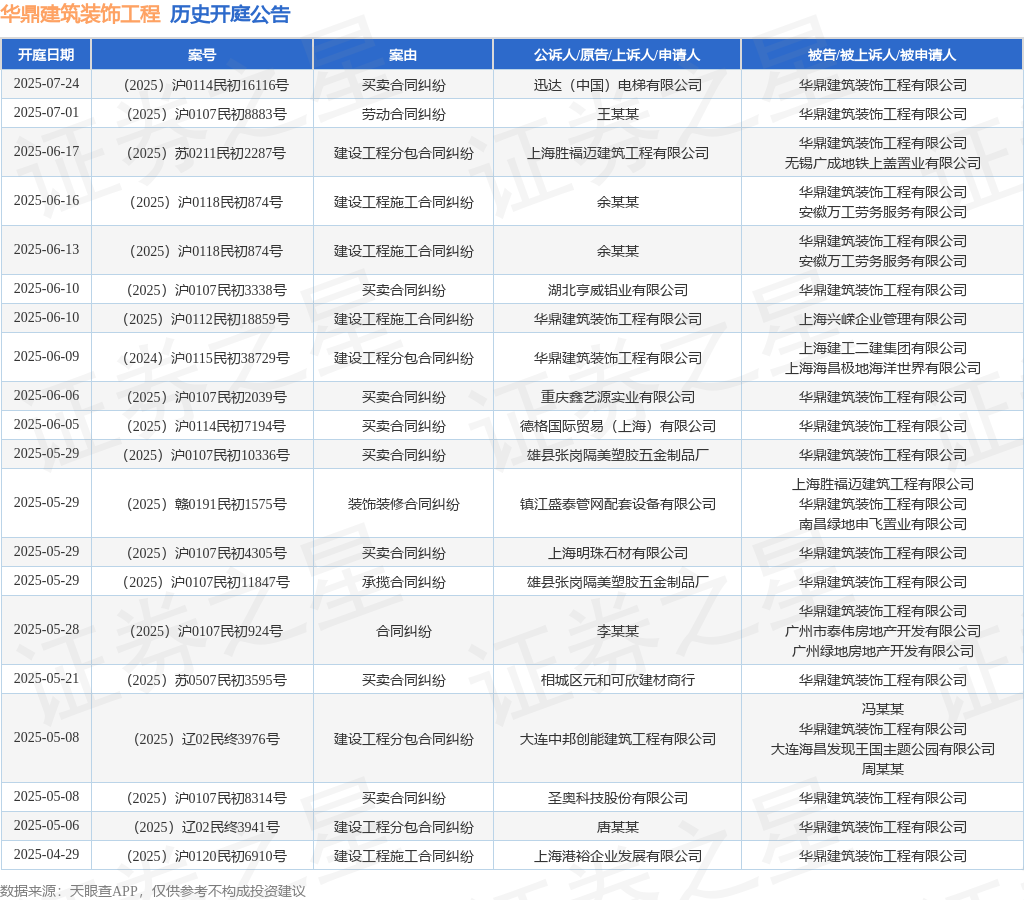Click the 装饰装修合同纠纷 case cause cell

click(x=403, y=504)
